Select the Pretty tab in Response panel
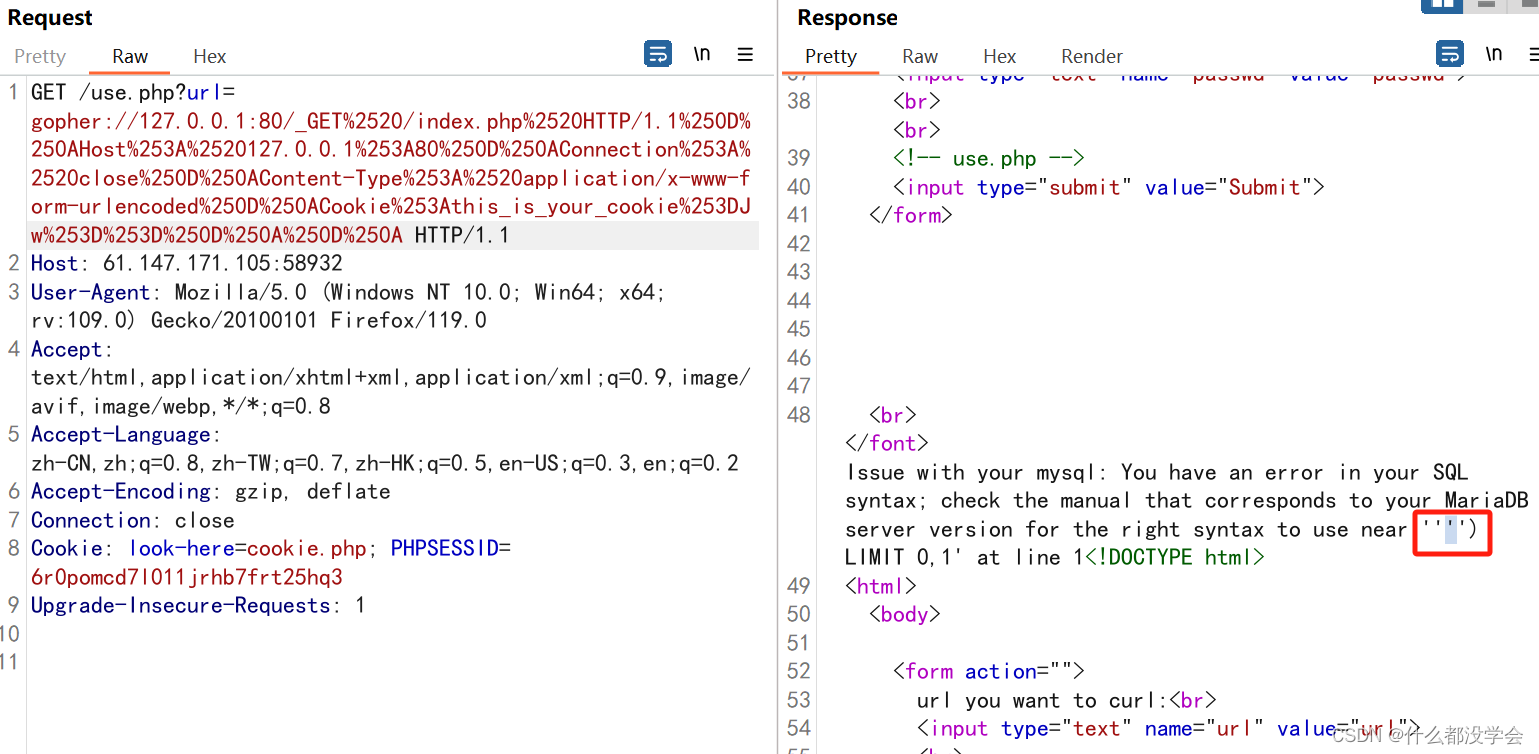 coord(831,56)
